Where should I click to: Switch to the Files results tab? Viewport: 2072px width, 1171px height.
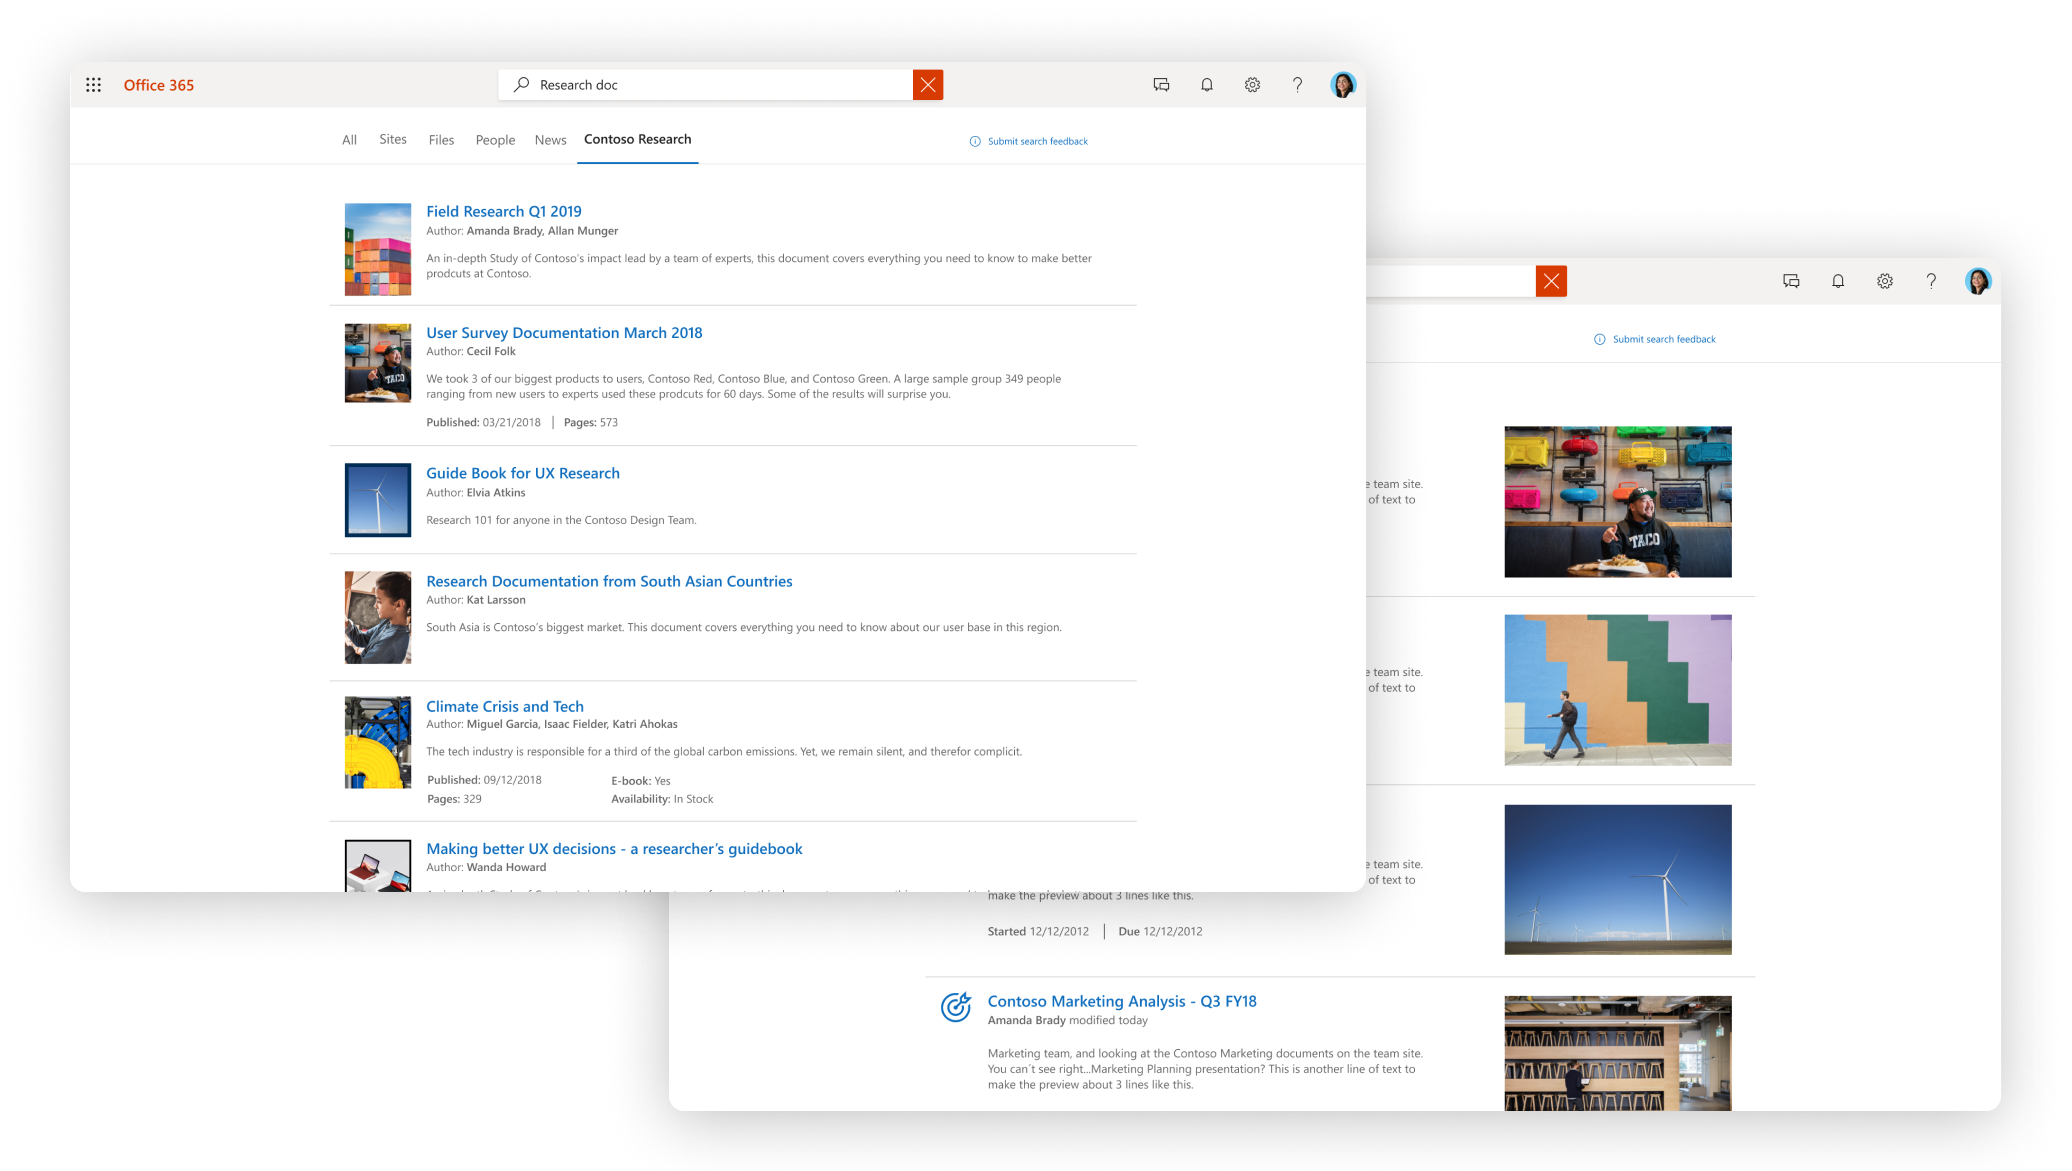coord(440,140)
